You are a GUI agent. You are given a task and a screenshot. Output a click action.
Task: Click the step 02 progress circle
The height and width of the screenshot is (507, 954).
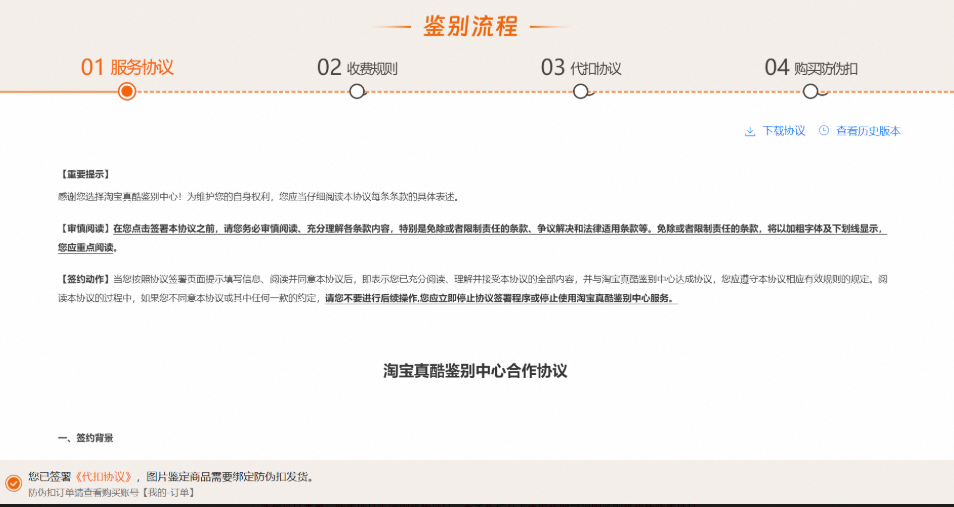point(357,91)
